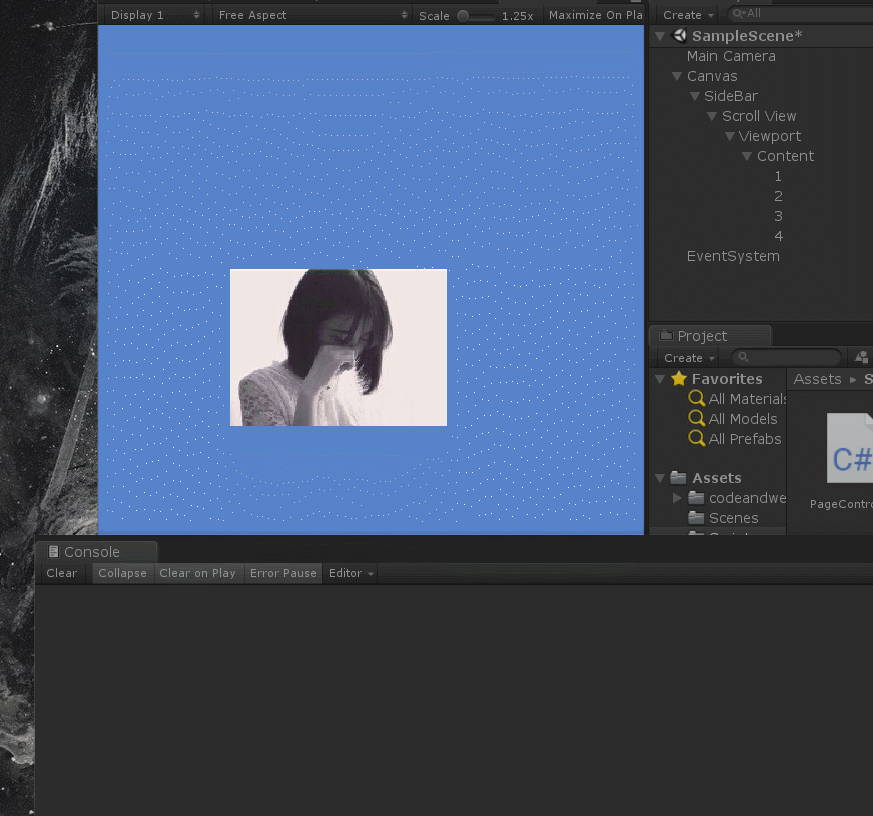
Task: Switch to the Project tab
Action: 710,336
